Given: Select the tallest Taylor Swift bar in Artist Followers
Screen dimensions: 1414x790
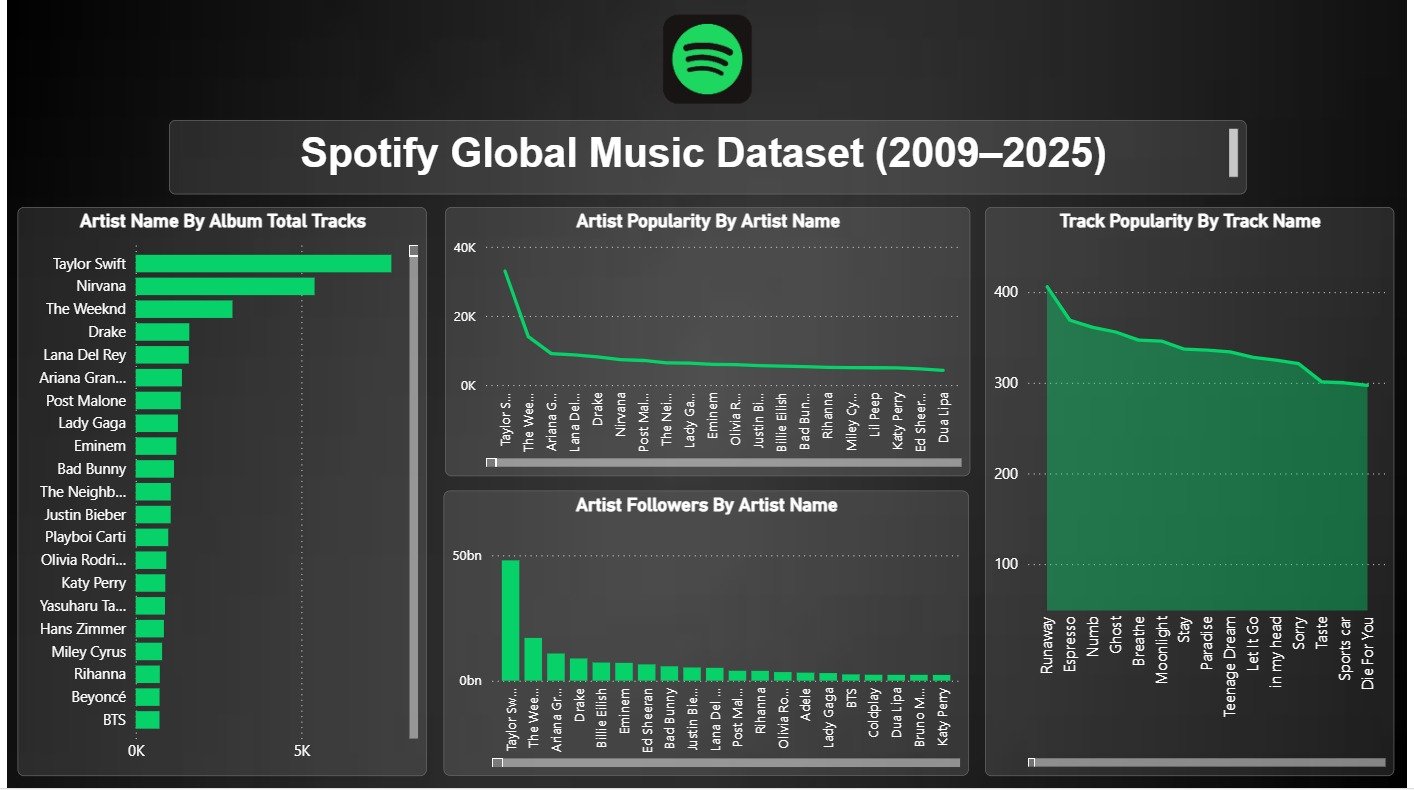Looking at the screenshot, I should (x=510, y=620).
